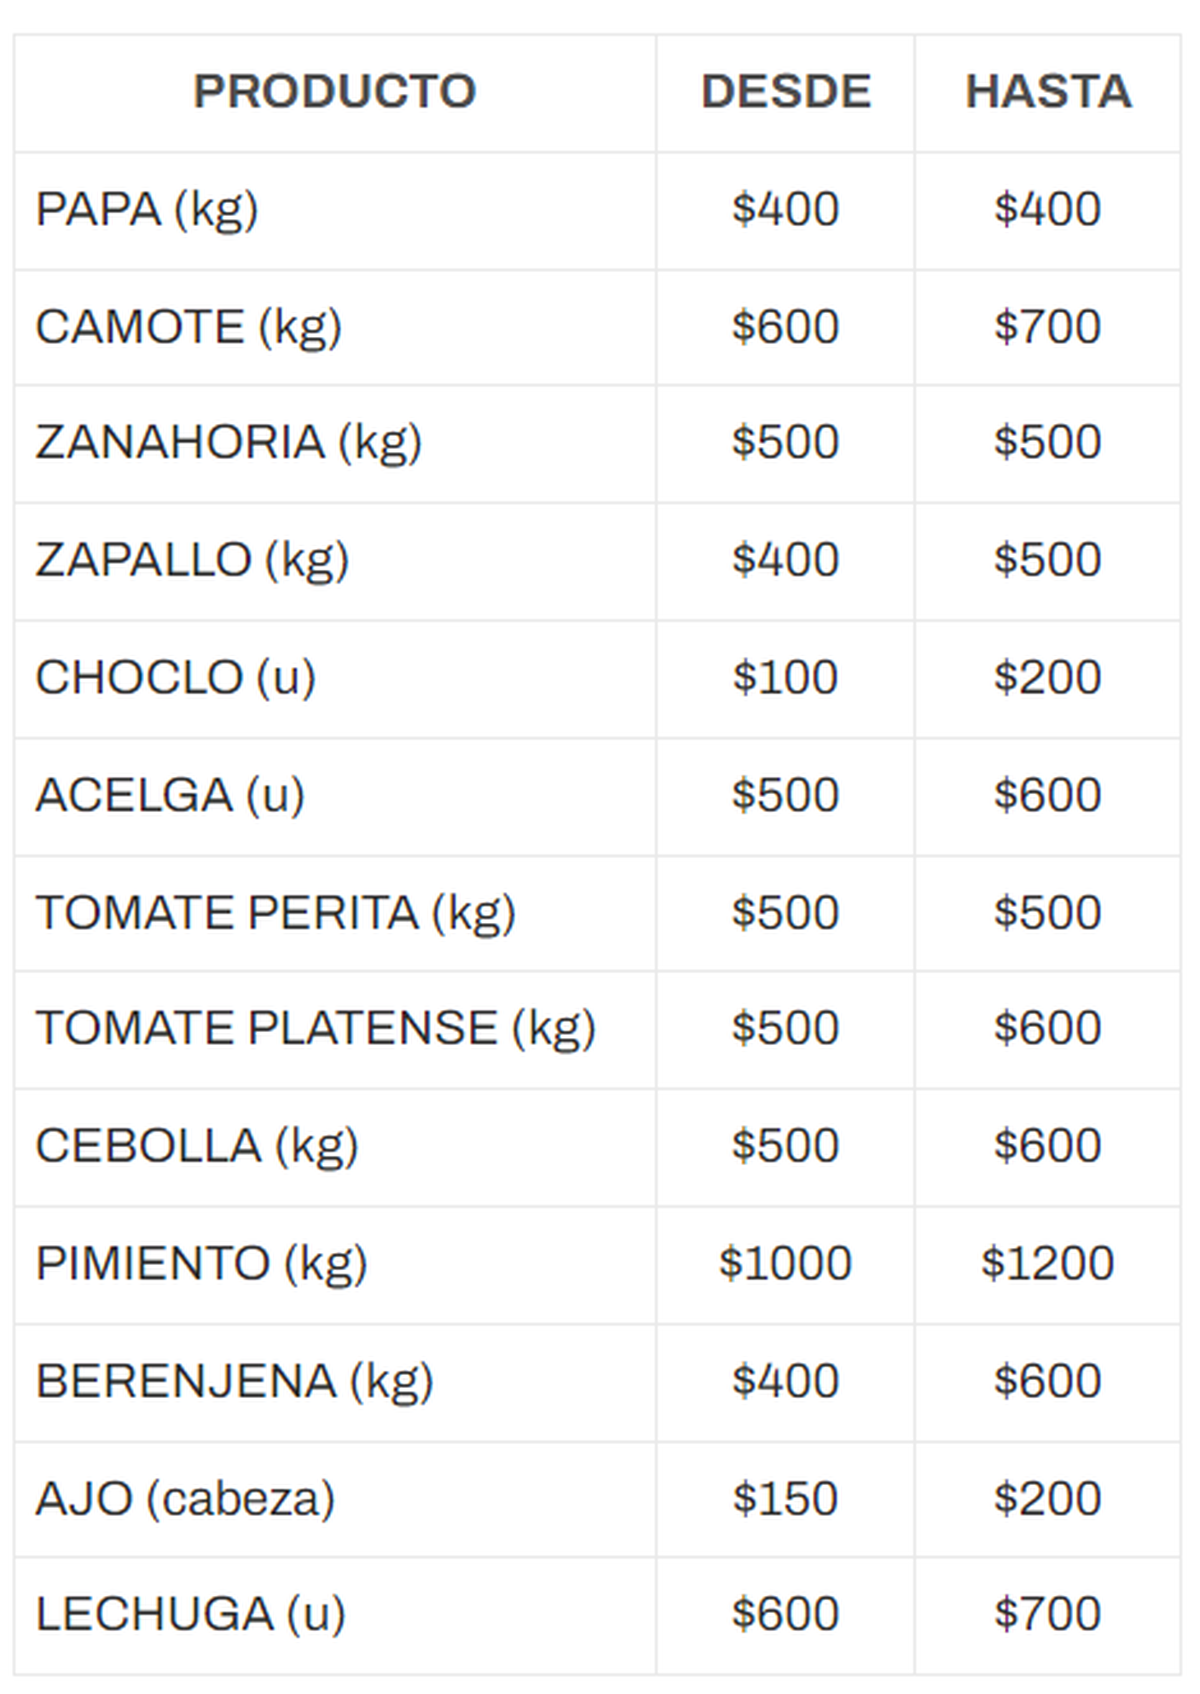Click the ZANAHORIA (kg) row label
The height and width of the screenshot is (1694, 1200).
tap(229, 443)
